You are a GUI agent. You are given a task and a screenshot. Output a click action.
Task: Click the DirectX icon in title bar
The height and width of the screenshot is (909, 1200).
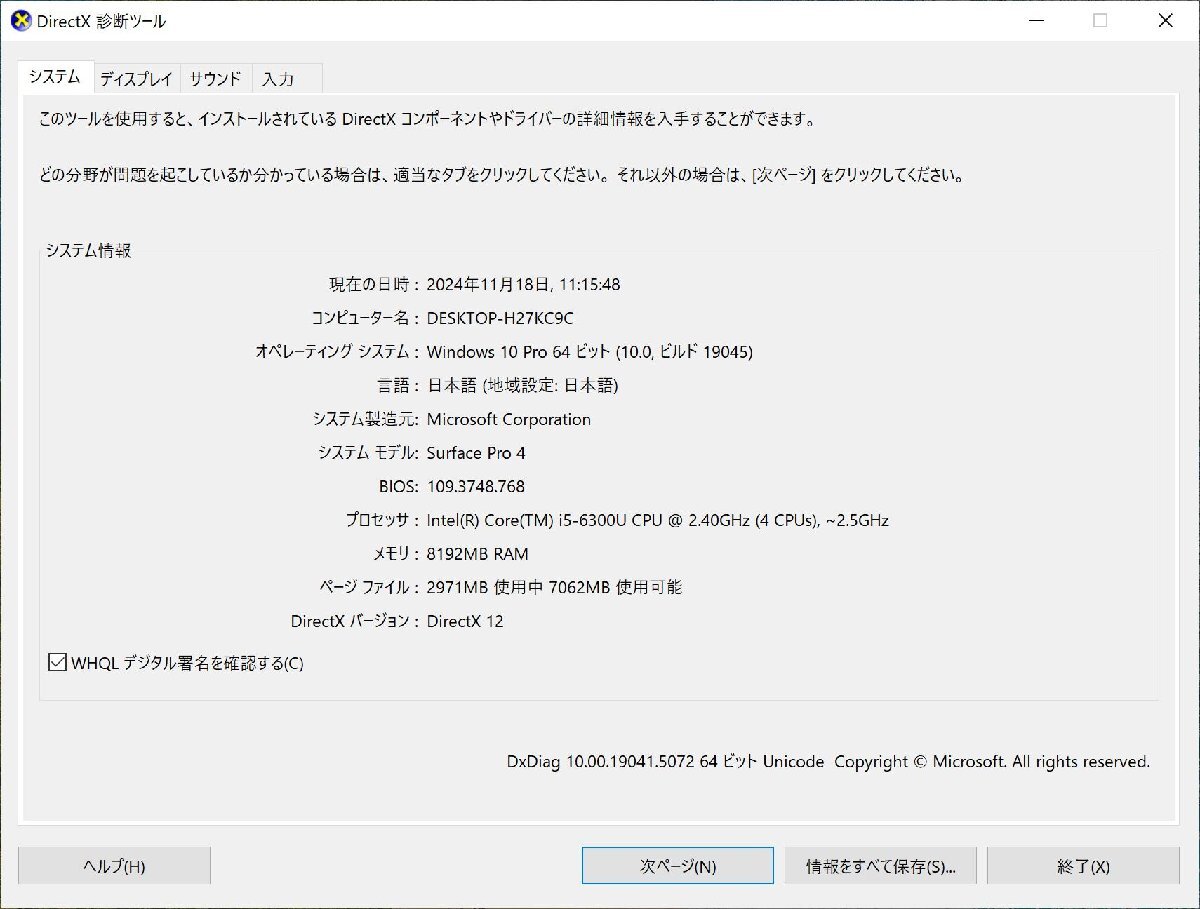[x=19, y=20]
